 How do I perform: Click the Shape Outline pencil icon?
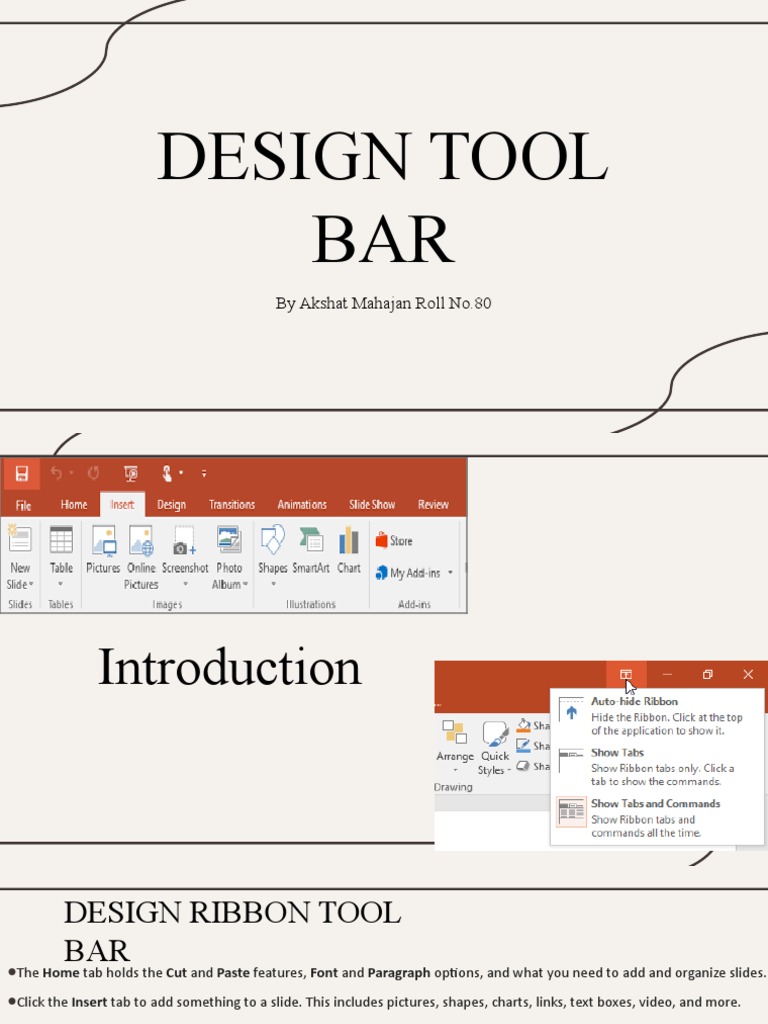click(x=523, y=745)
